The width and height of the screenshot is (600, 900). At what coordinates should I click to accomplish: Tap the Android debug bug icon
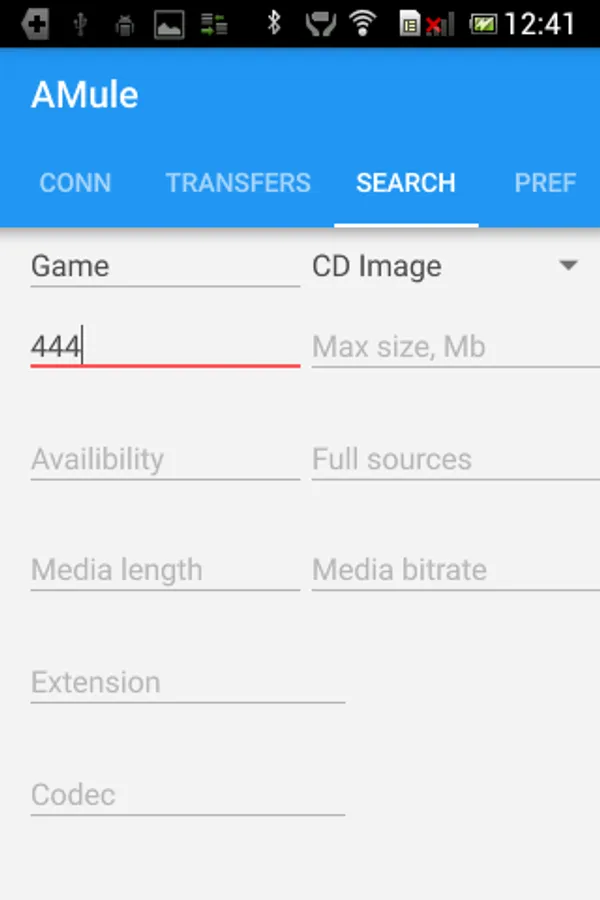pos(125,25)
